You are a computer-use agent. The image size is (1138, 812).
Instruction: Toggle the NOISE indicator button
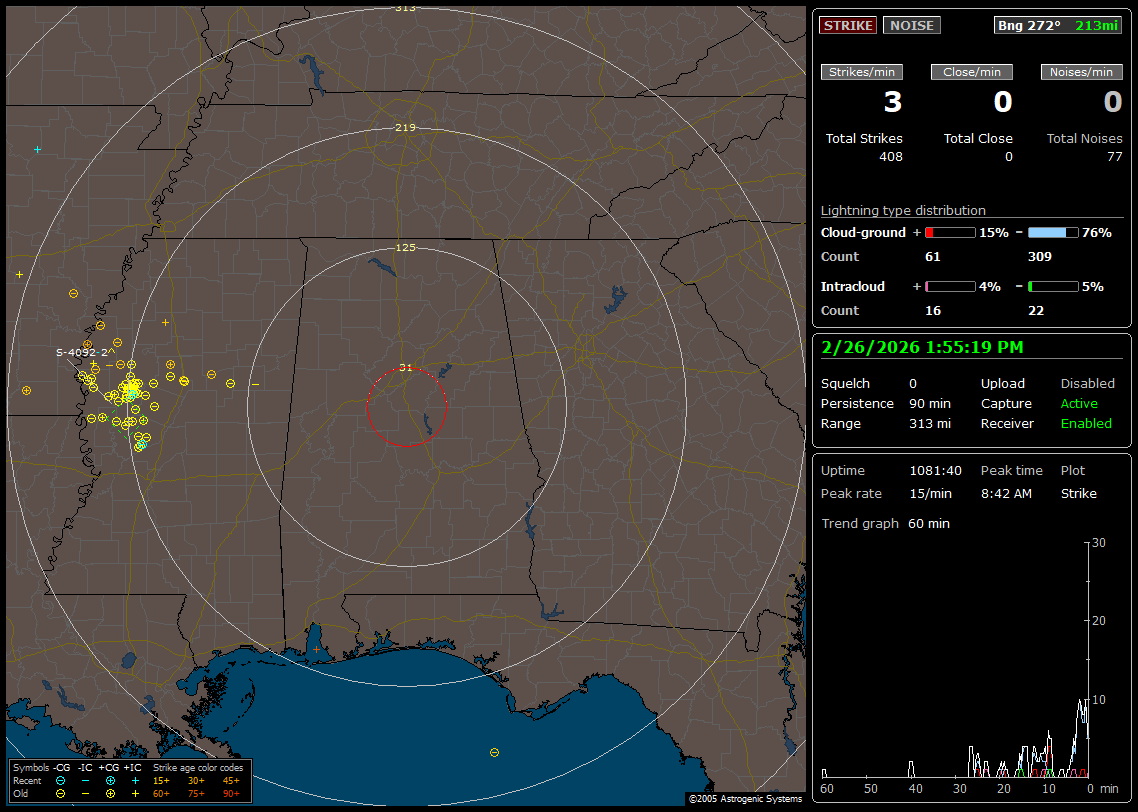pos(911,25)
